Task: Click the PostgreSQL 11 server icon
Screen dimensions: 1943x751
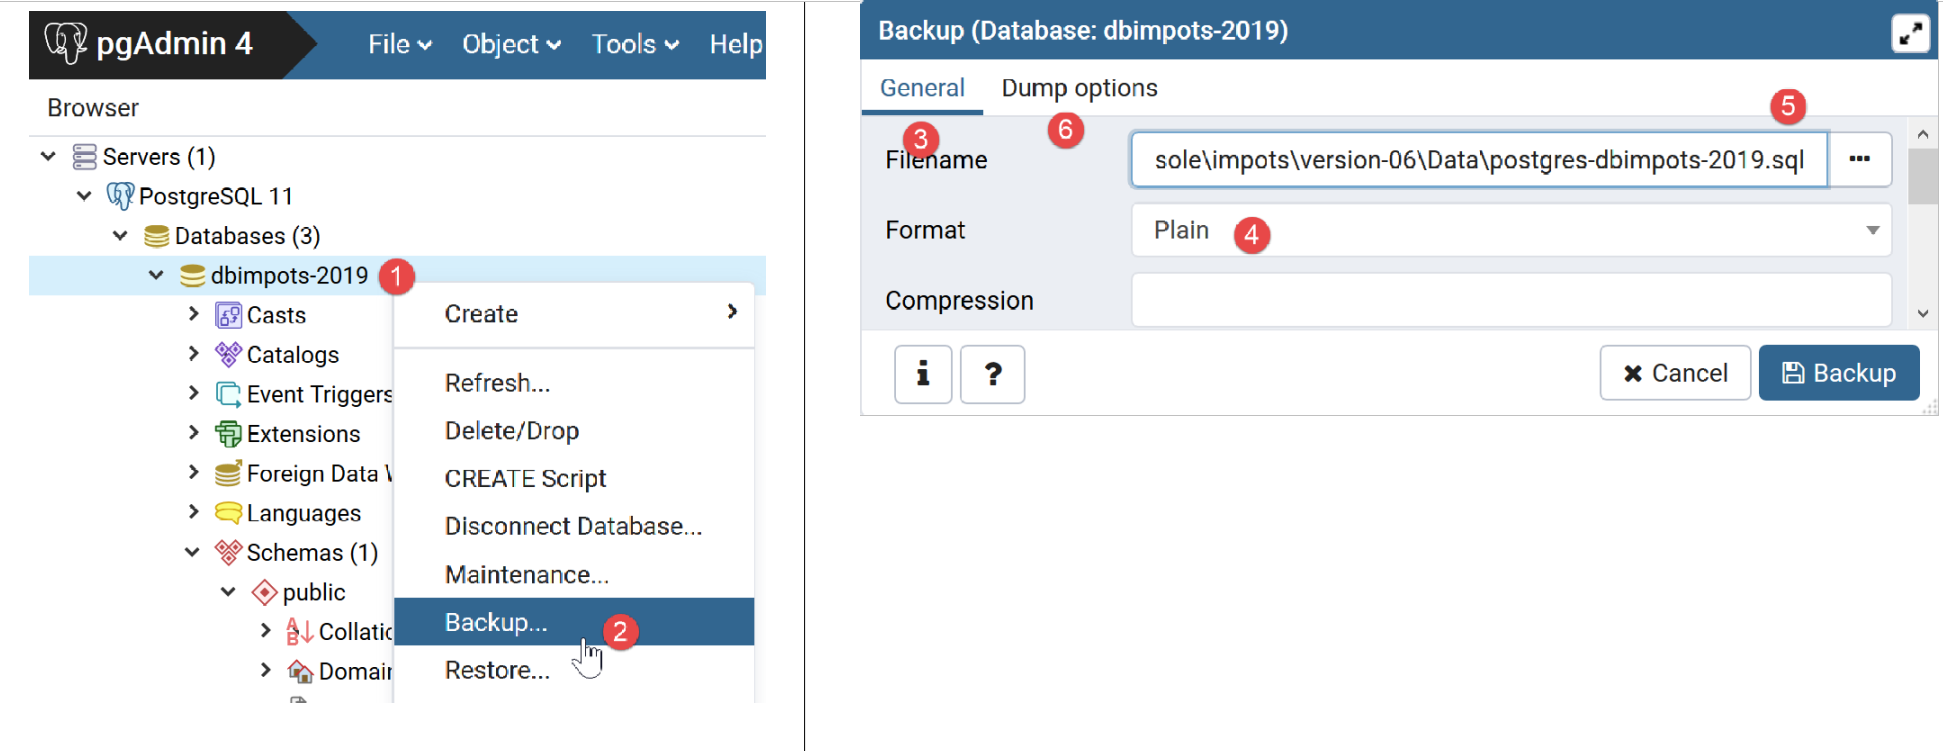Action: pos(120,196)
